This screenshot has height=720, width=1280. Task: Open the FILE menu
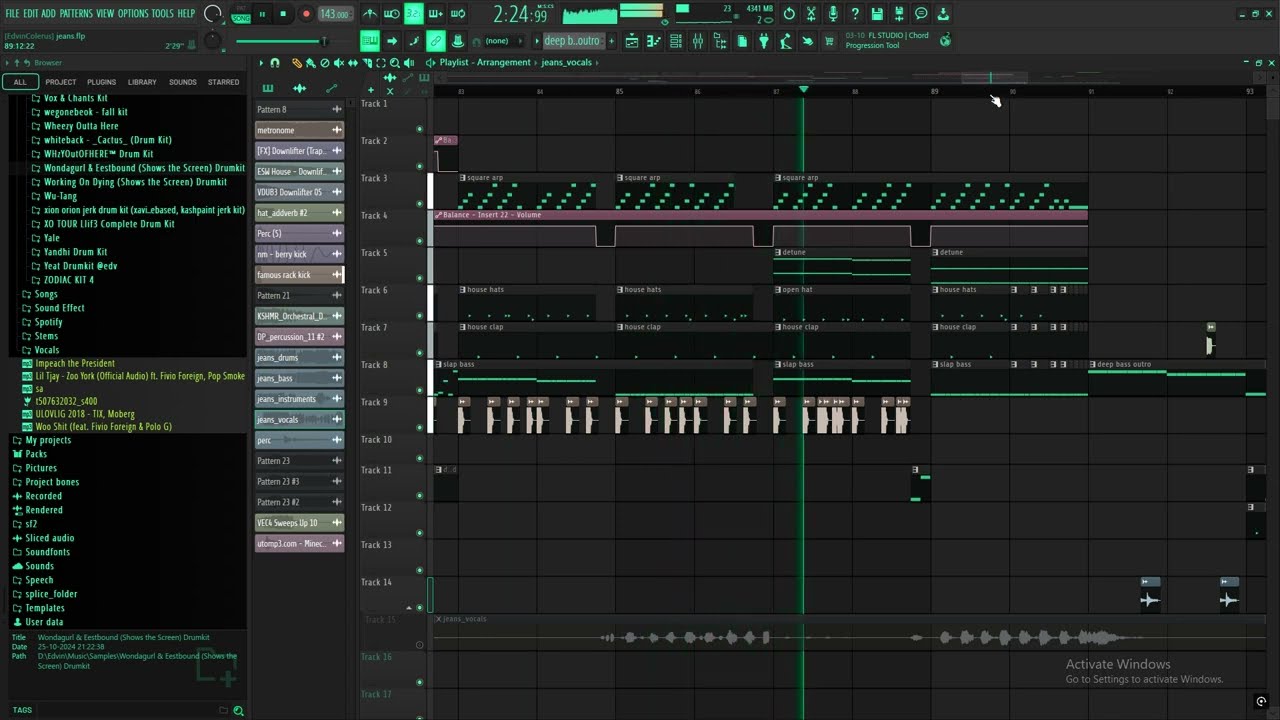[12, 13]
